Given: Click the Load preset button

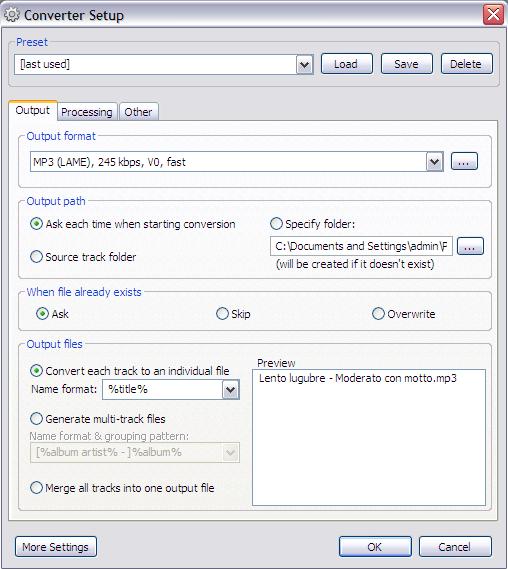Looking at the screenshot, I should coord(347,64).
